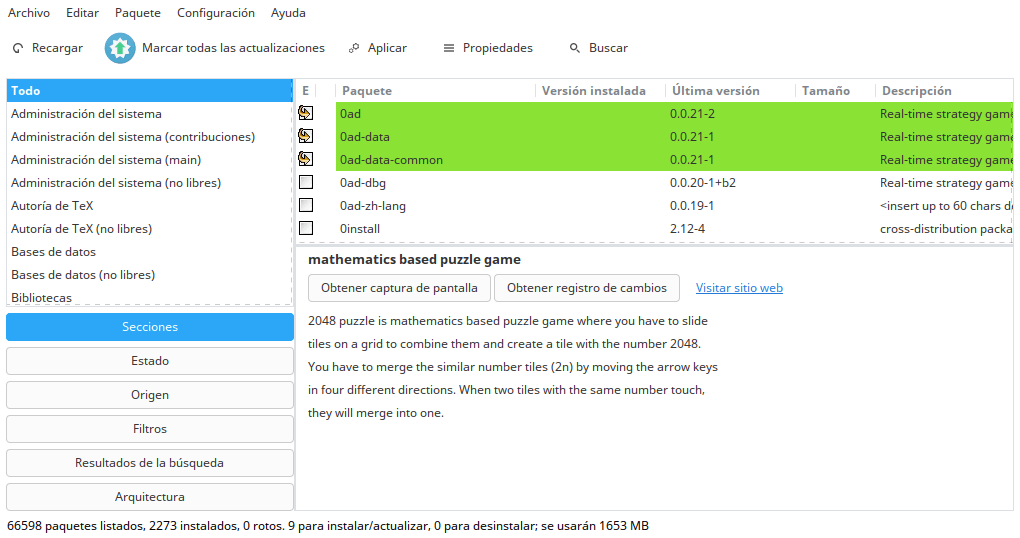Click the Buscar magnifier icon
Screen dimensions: 1020x538
(574, 48)
